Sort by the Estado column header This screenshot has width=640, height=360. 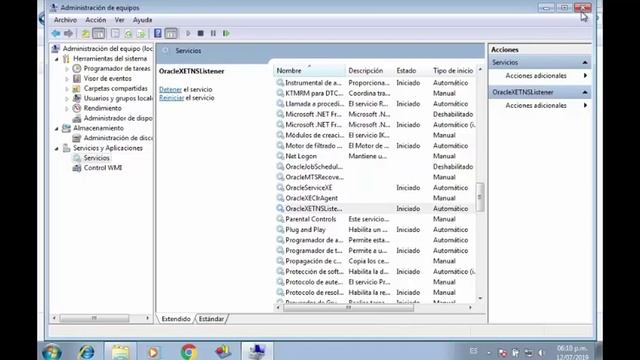412,71
